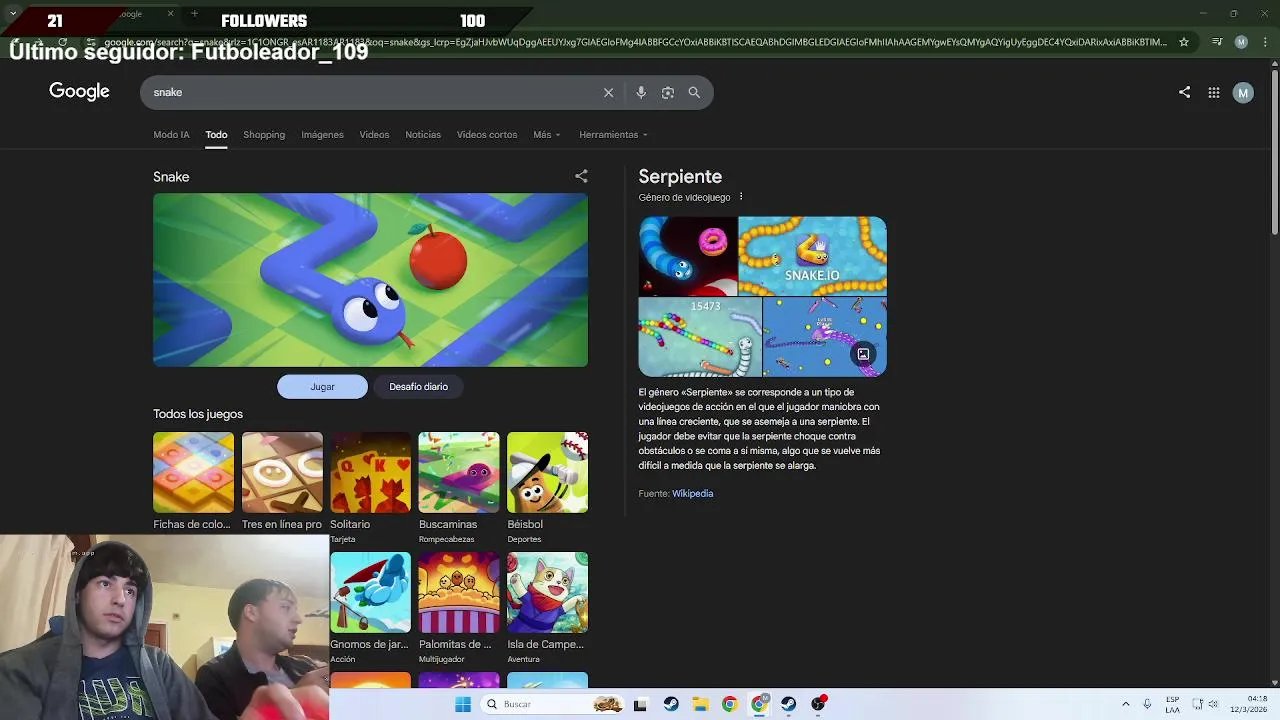The image size is (1280, 720).
Task: Open more images in Serpiente panel
Action: (863, 354)
